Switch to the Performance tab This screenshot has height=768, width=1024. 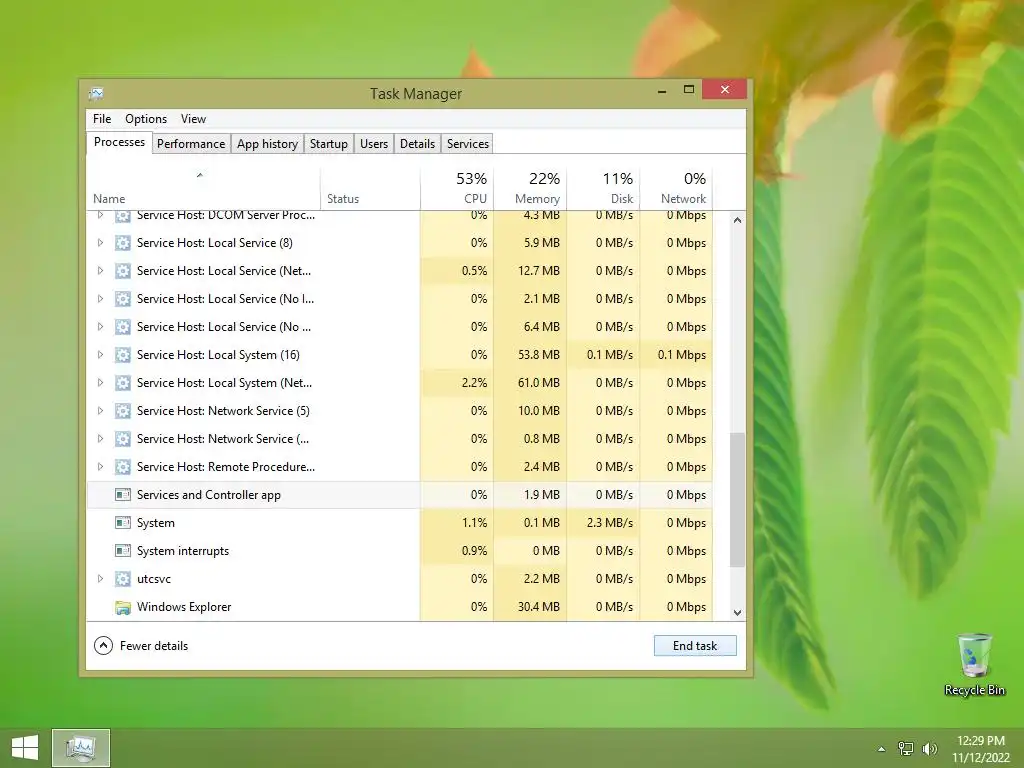[x=191, y=144]
